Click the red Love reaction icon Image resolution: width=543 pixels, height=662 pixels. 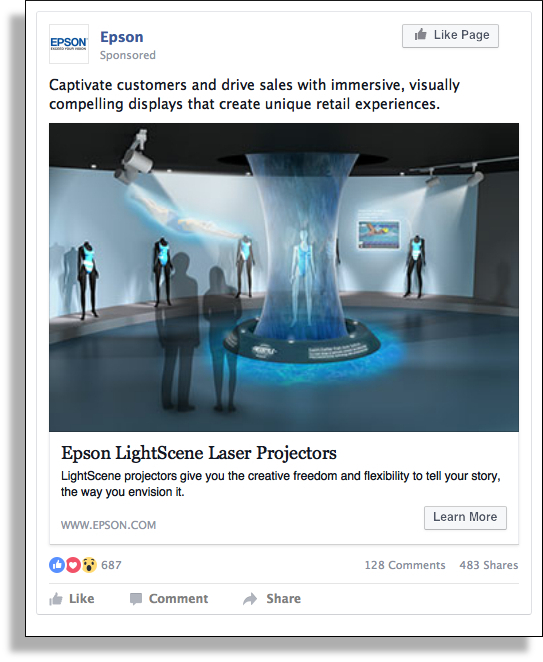pos(73,565)
